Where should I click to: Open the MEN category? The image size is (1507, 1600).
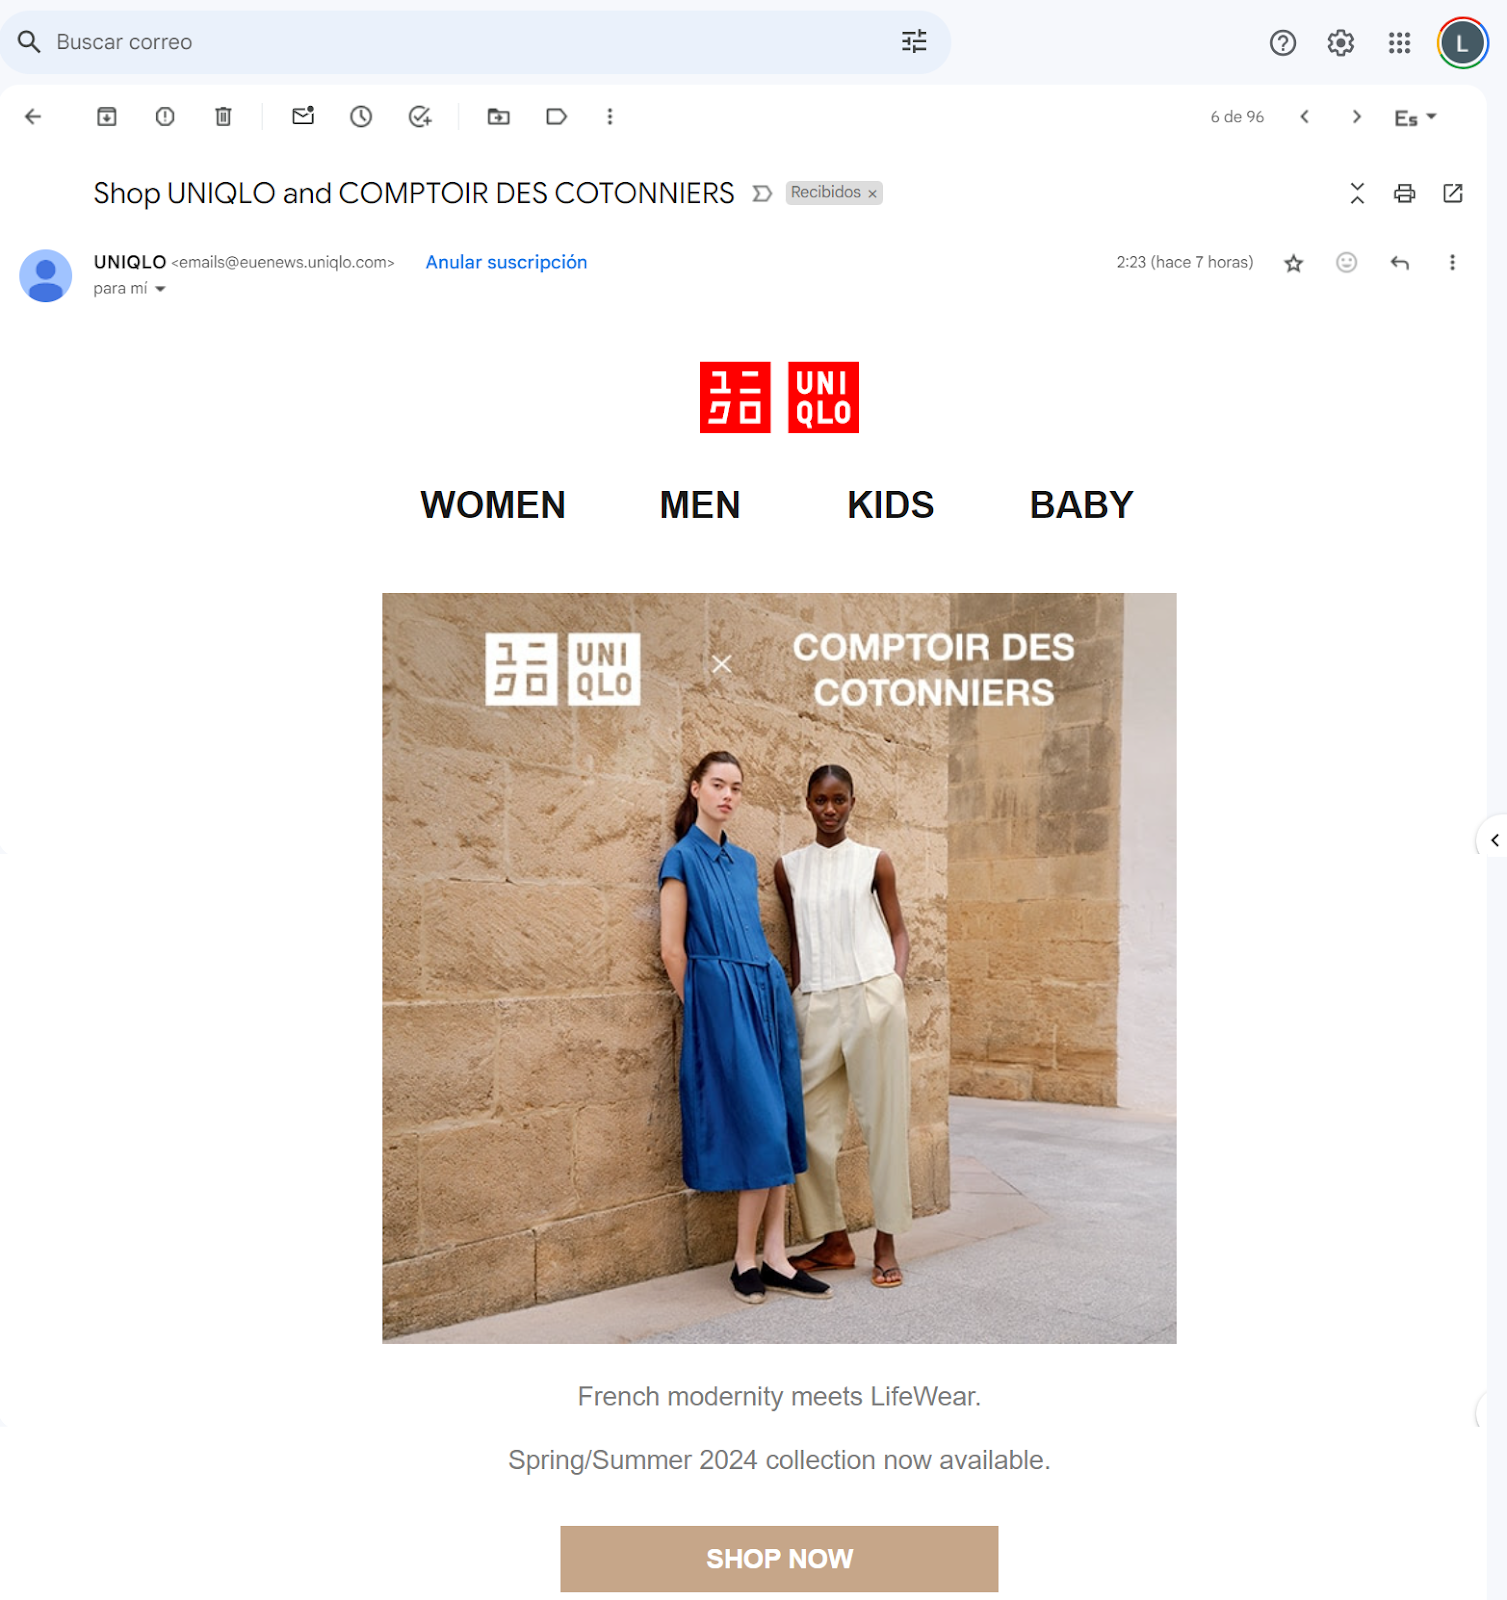pyautogui.click(x=700, y=505)
